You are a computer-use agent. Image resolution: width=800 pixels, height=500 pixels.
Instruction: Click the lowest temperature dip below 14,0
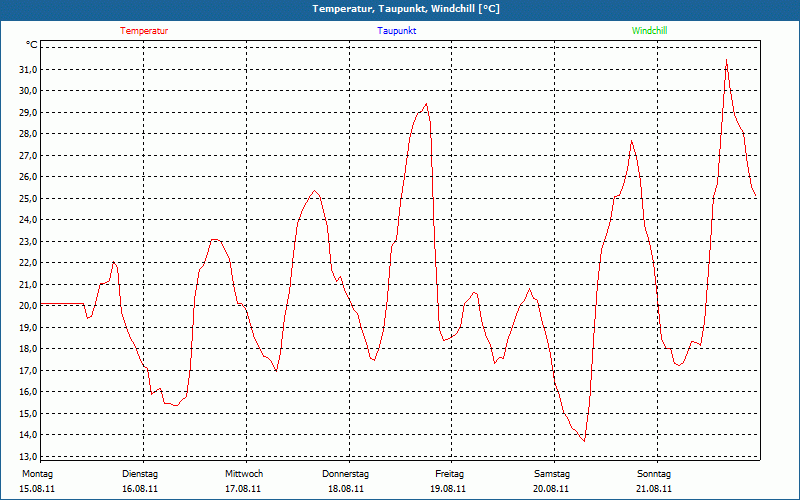coord(584,441)
